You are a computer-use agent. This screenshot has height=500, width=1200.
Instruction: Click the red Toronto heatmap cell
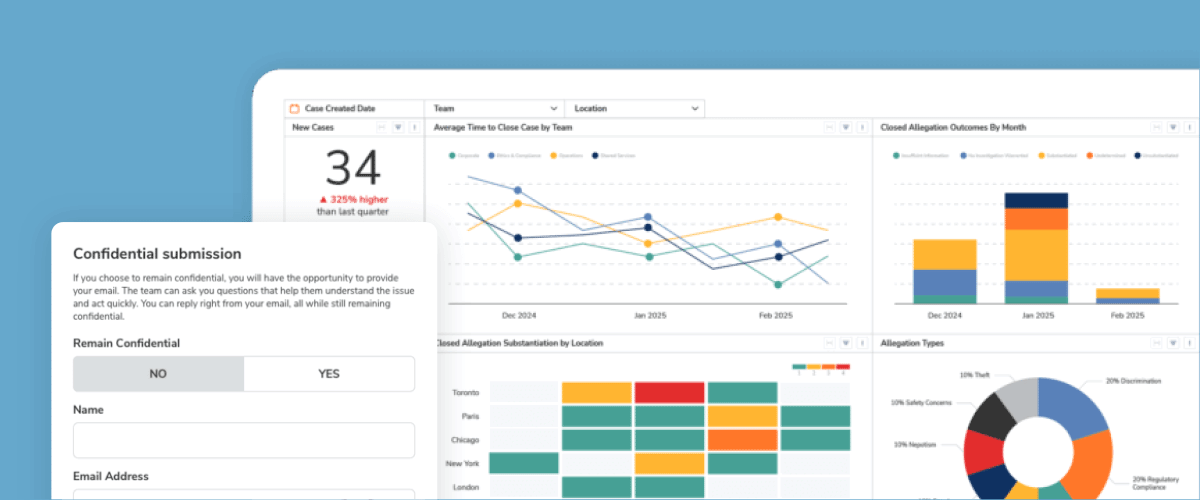[670, 393]
